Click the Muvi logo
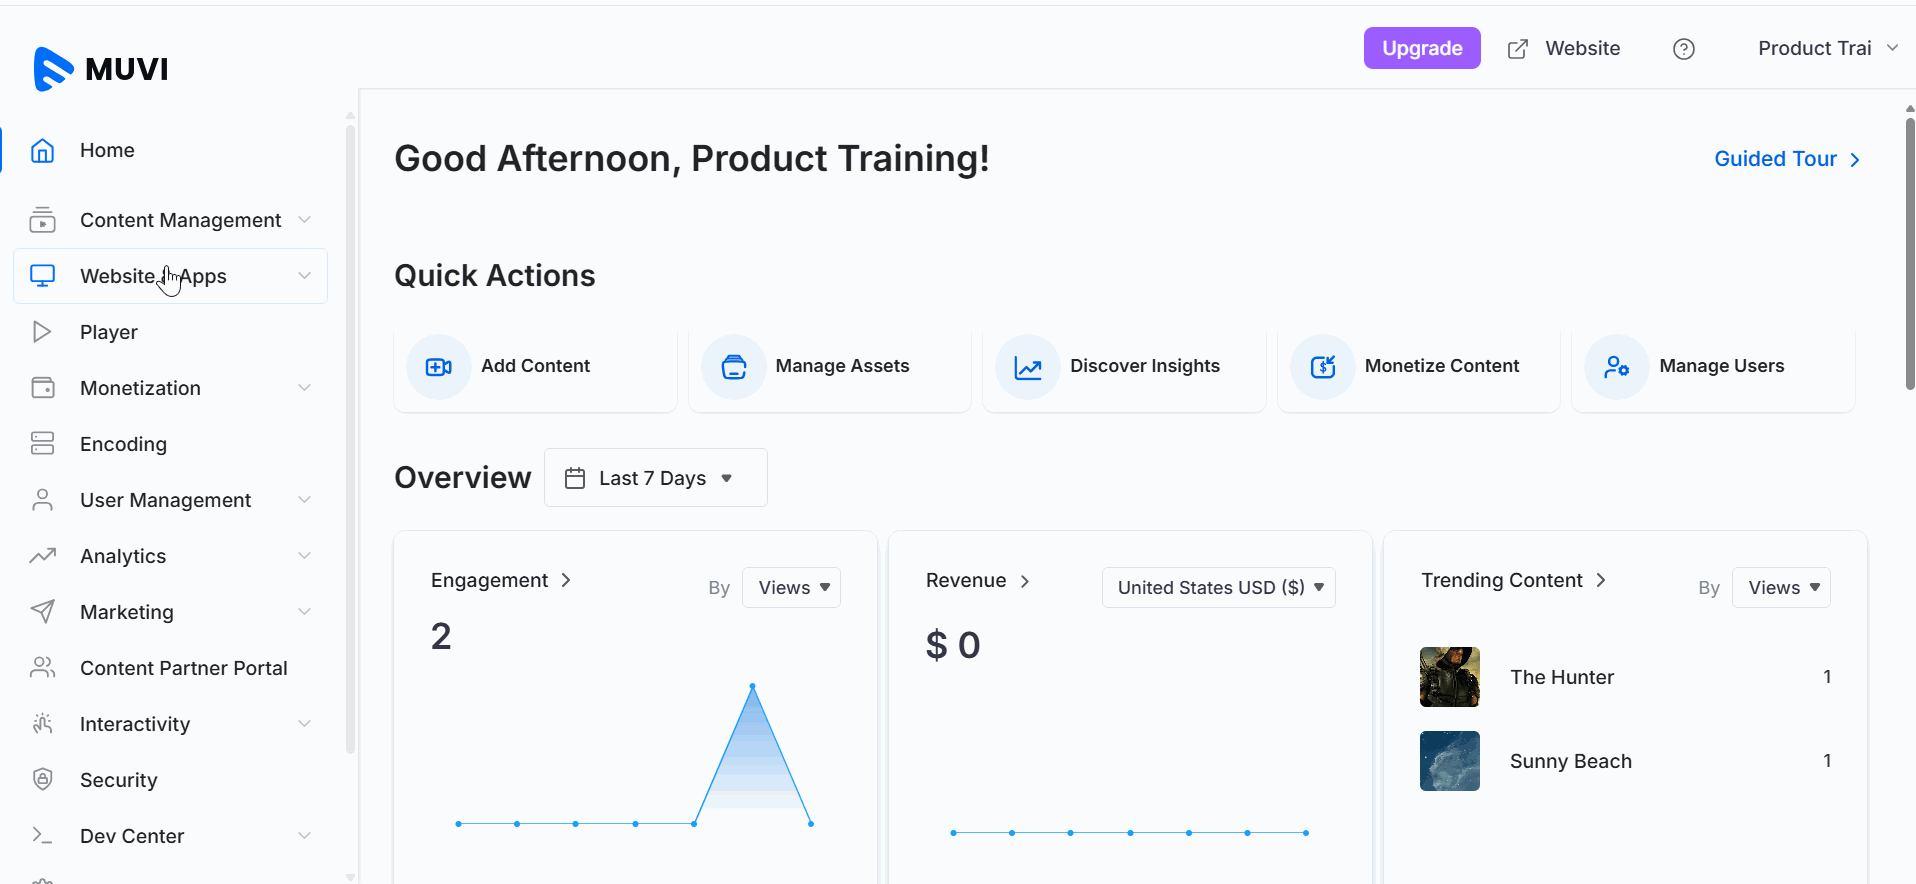1916x884 pixels. tap(101, 69)
